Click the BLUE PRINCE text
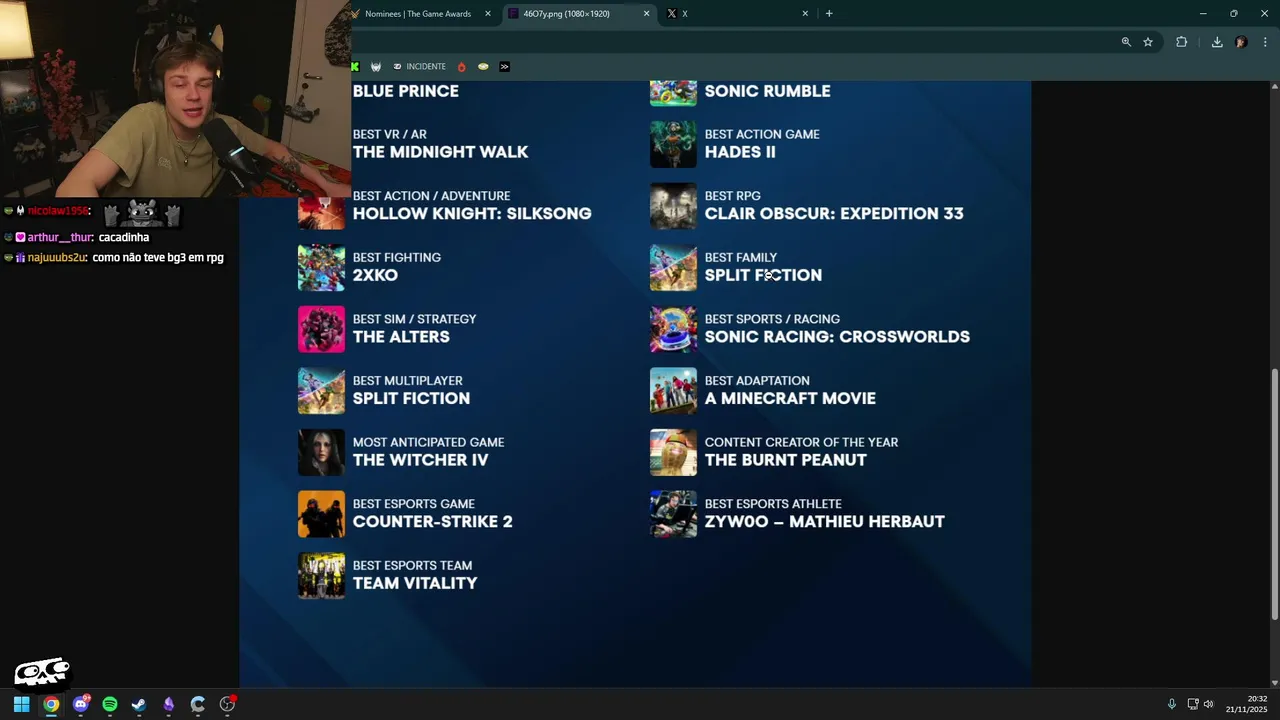The width and height of the screenshot is (1280, 720). [x=406, y=91]
